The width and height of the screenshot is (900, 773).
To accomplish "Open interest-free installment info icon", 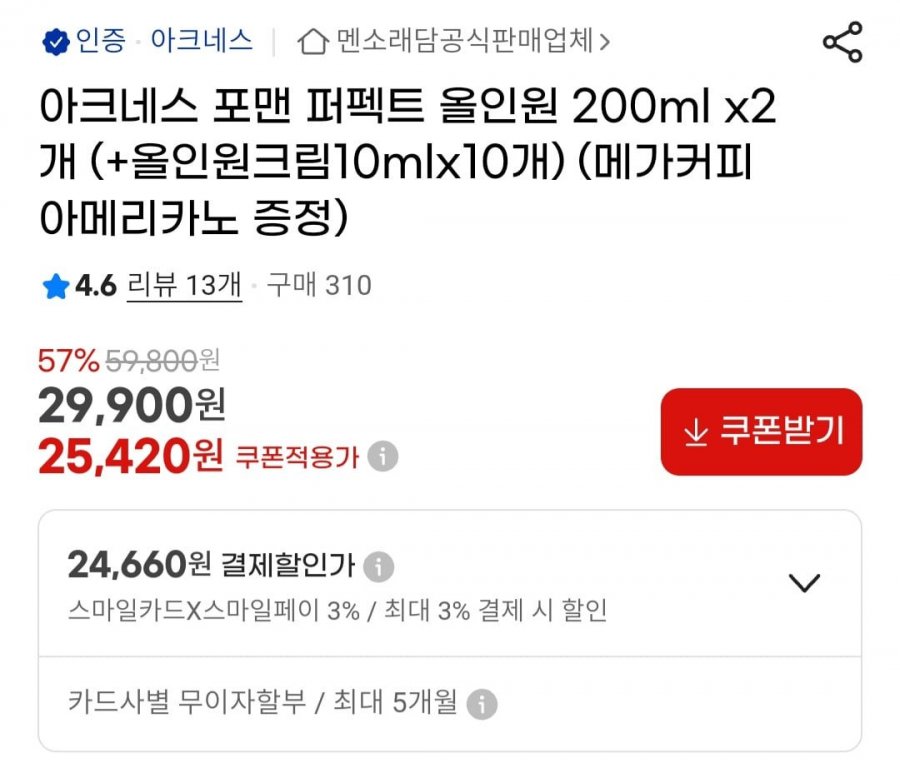I will 482,704.
